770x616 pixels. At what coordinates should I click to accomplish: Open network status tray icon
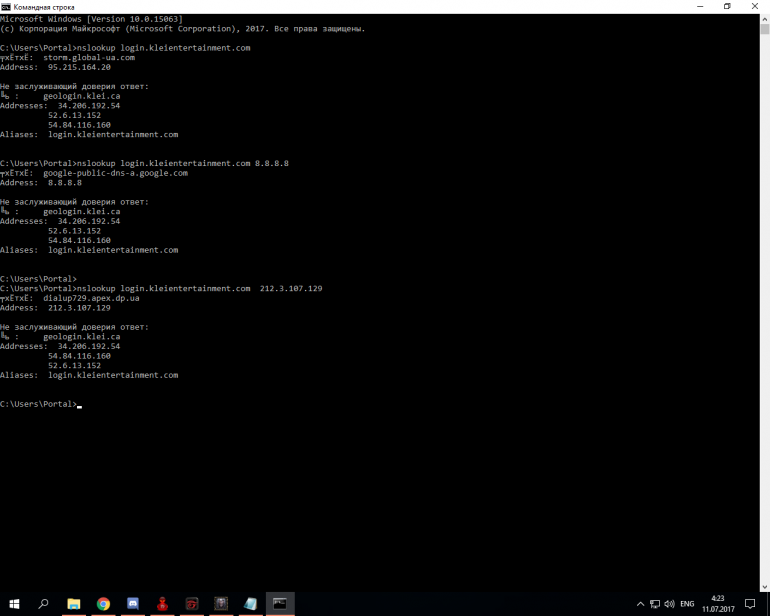(655, 604)
